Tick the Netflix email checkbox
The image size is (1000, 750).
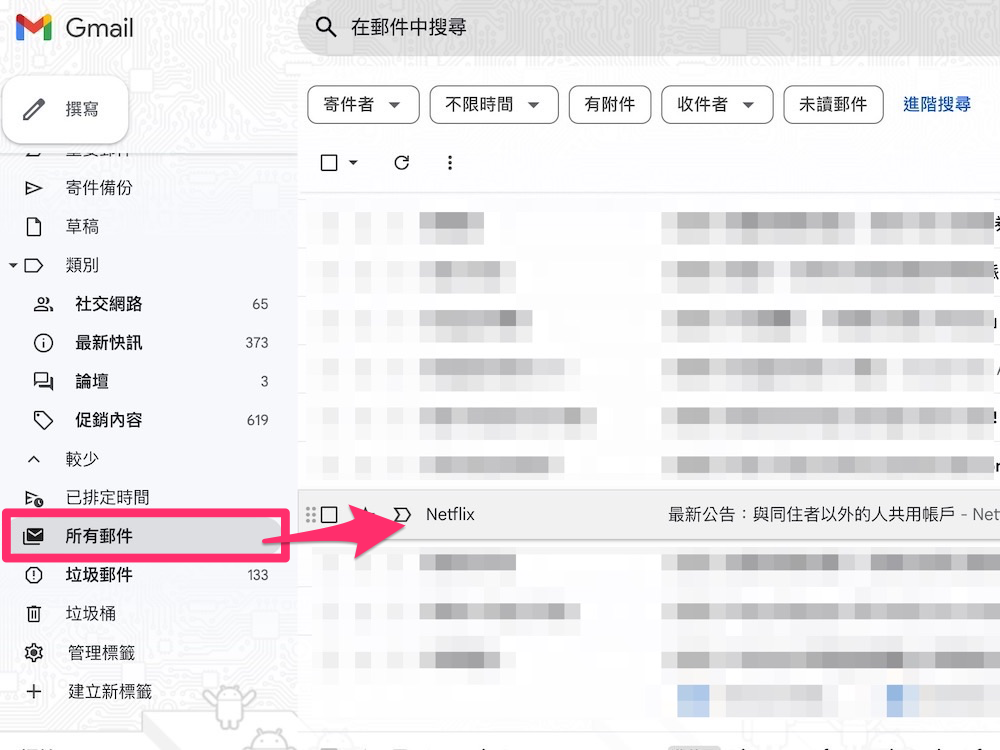[329, 515]
